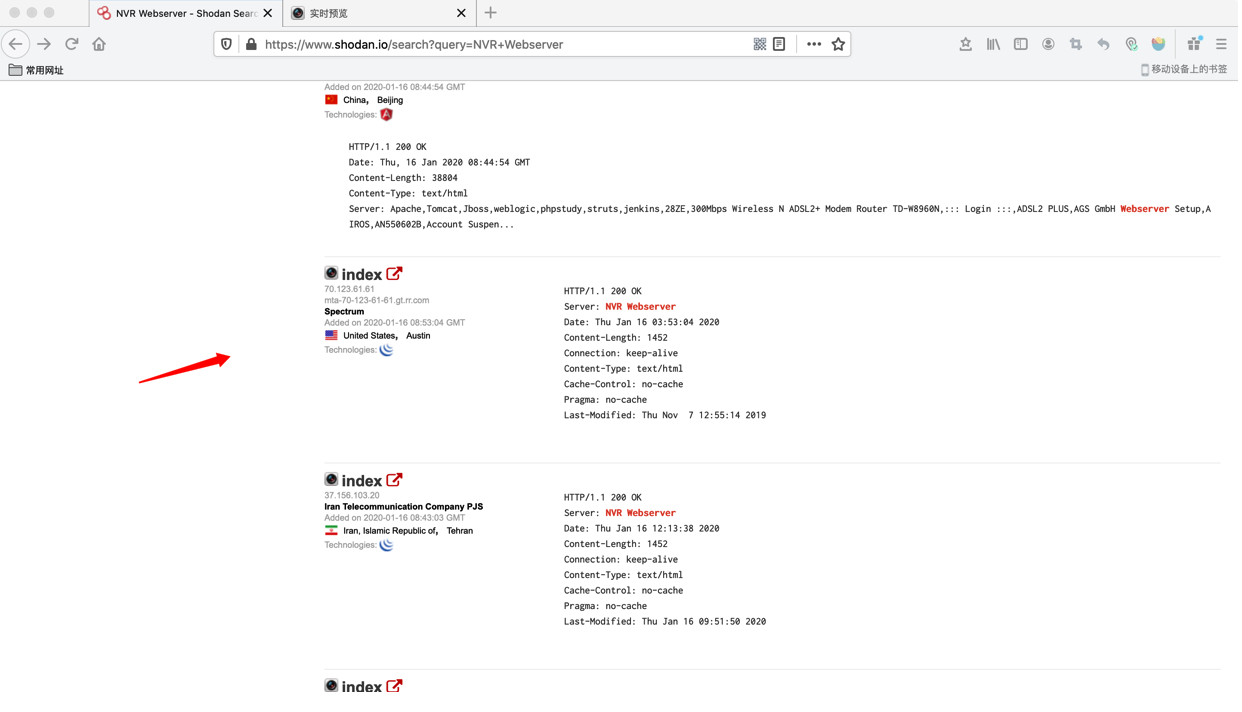Toggle the sidebar panel icon
1242x712 pixels.
1021,44
